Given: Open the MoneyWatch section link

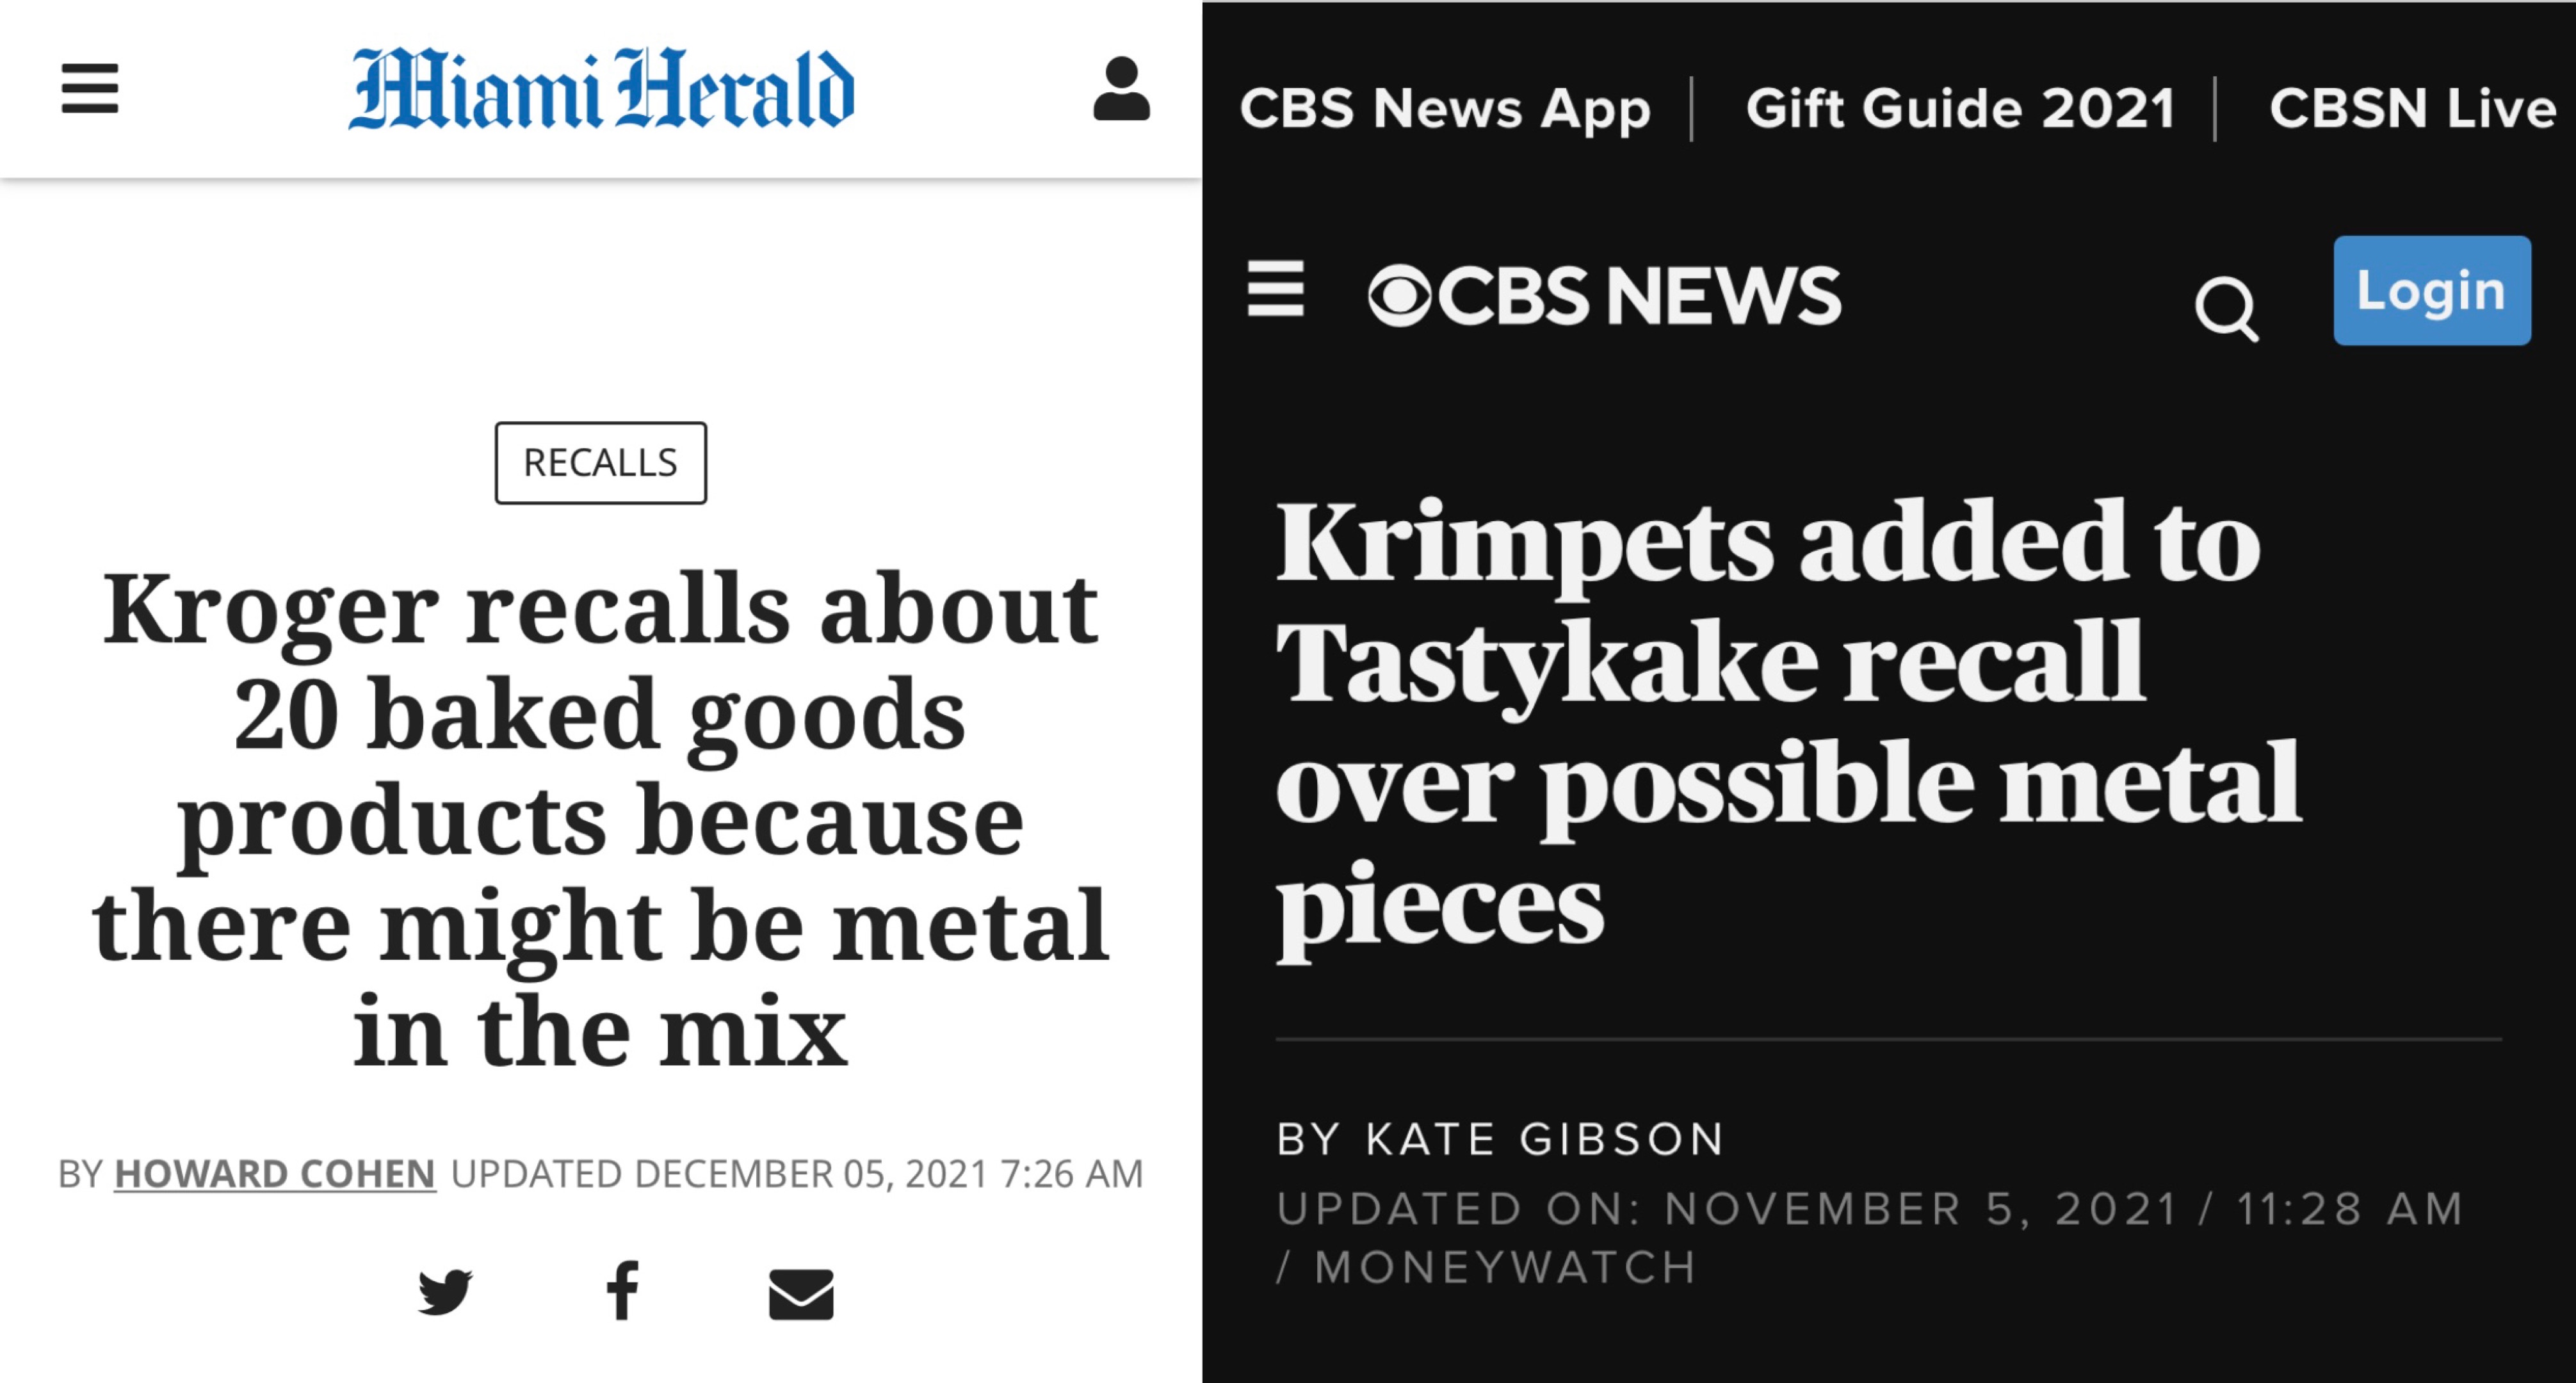Looking at the screenshot, I should coord(1506,1267).
